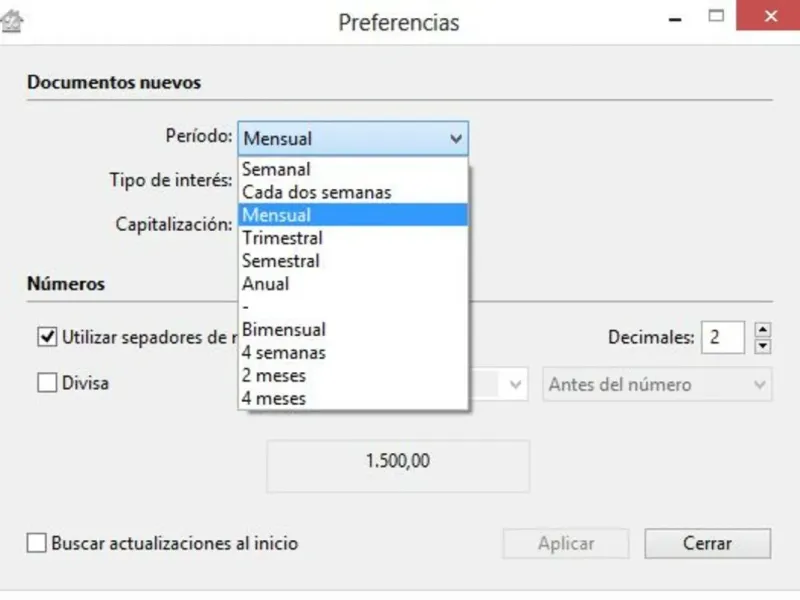Click the app icon in the title bar
This screenshot has width=800, height=600.
[14, 21]
